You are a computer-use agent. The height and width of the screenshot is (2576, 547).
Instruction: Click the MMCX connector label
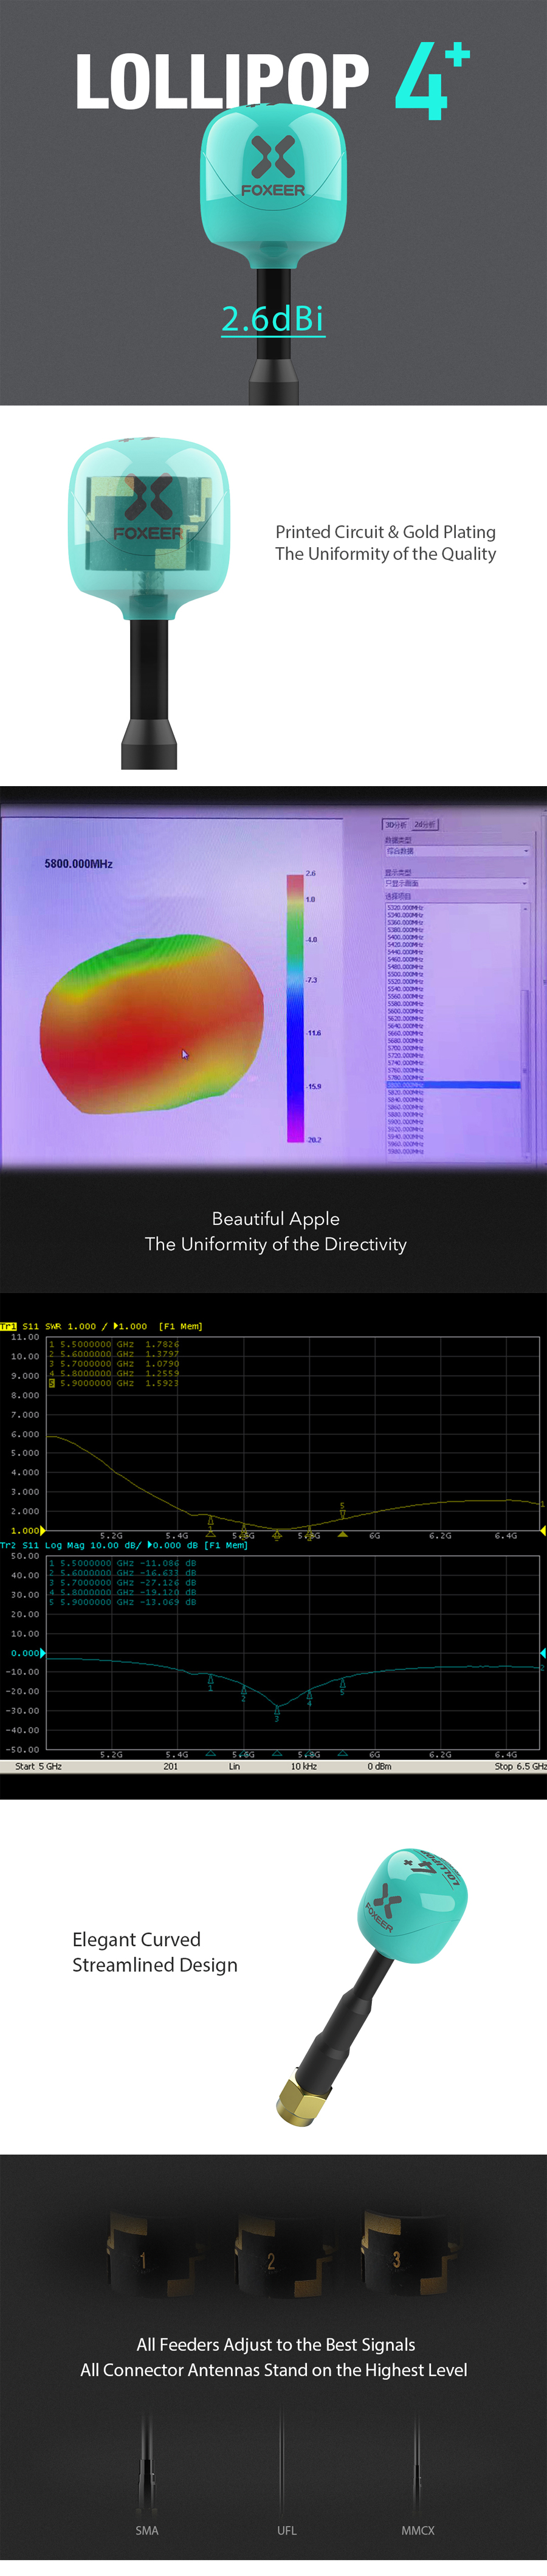point(418,2531)
